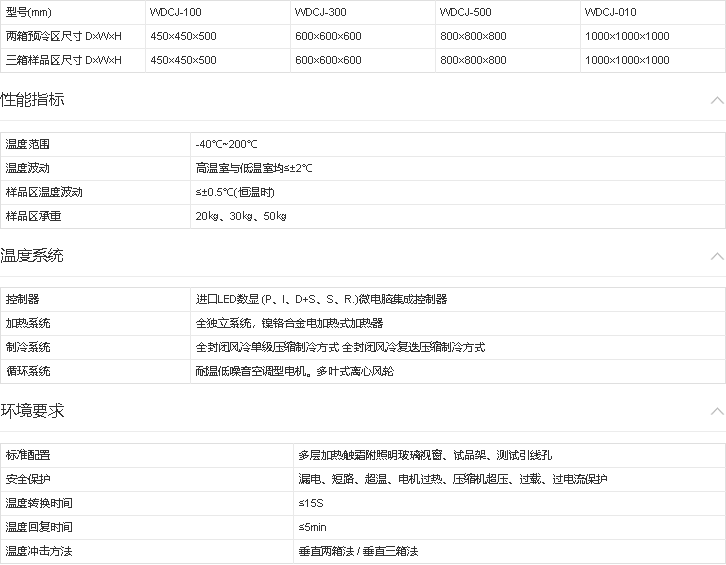Screen dimensions: 726x565
Task: Select the WDCJ-100 model column header
Action: [175, 12]
